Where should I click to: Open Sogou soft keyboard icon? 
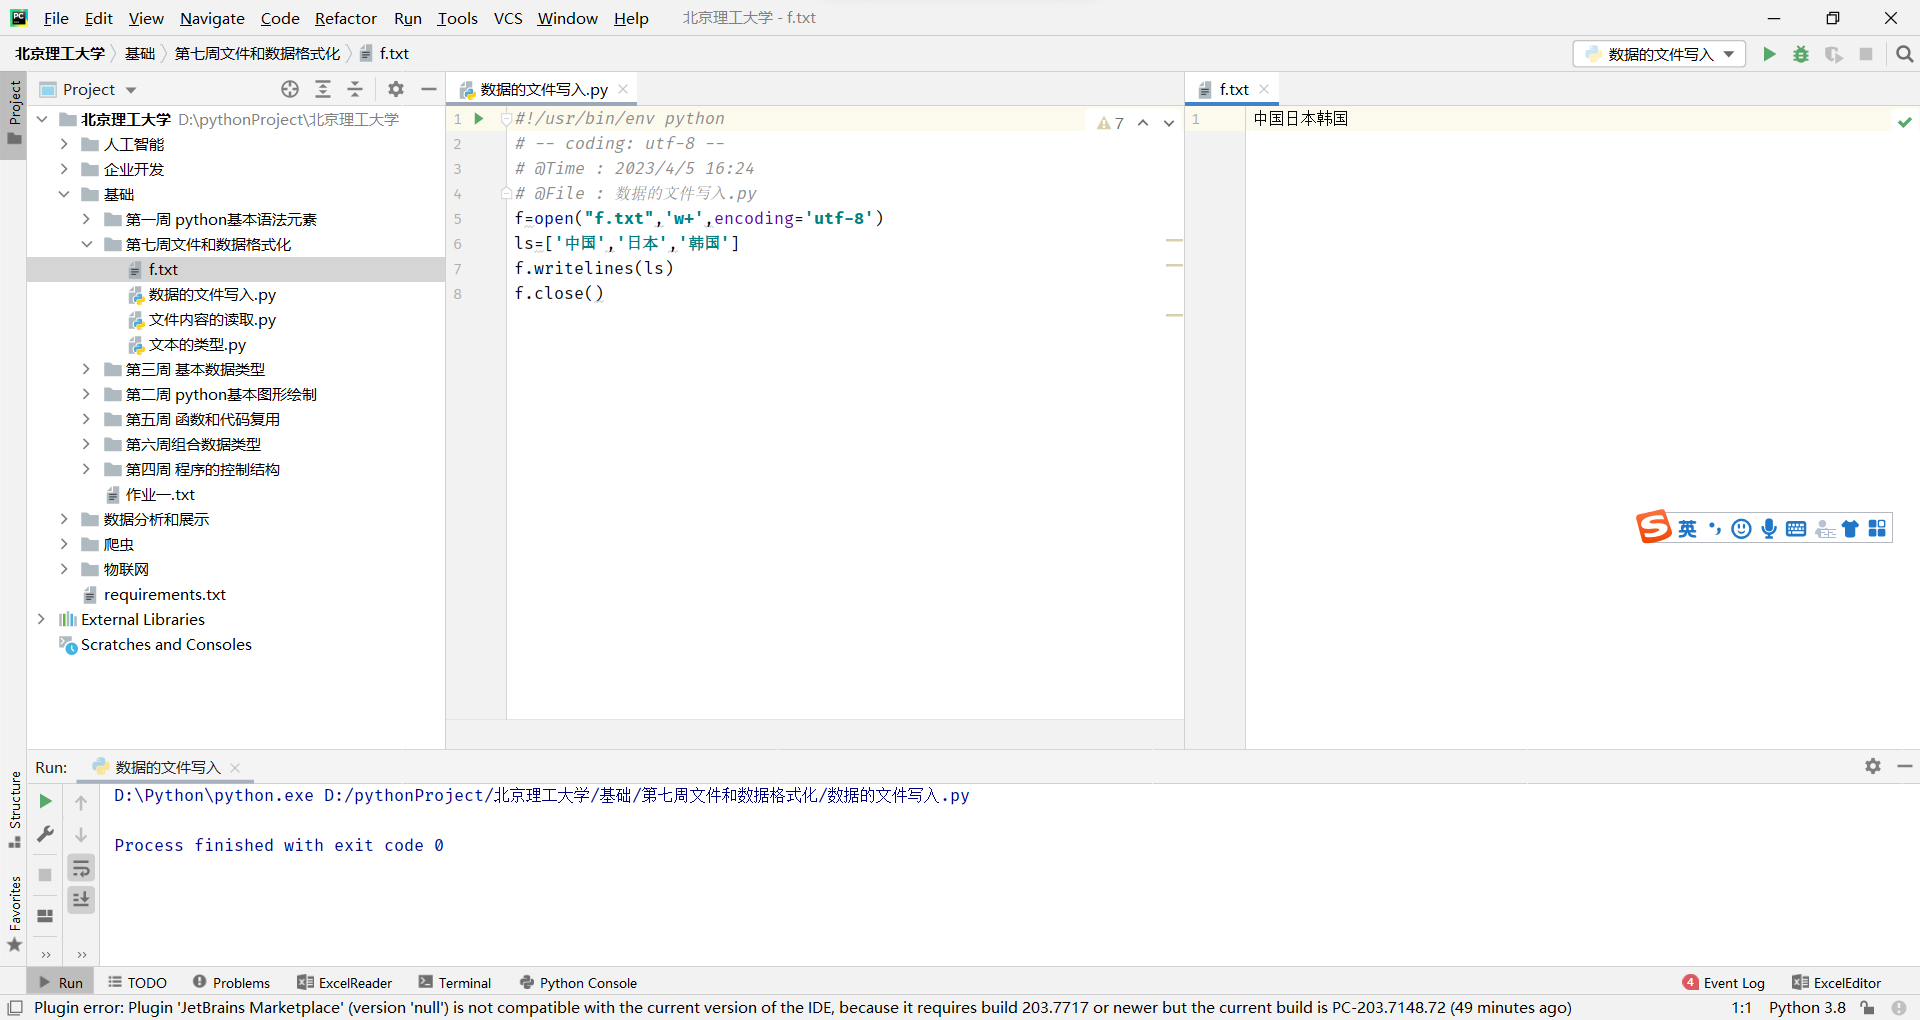(x=1796, y=529)
